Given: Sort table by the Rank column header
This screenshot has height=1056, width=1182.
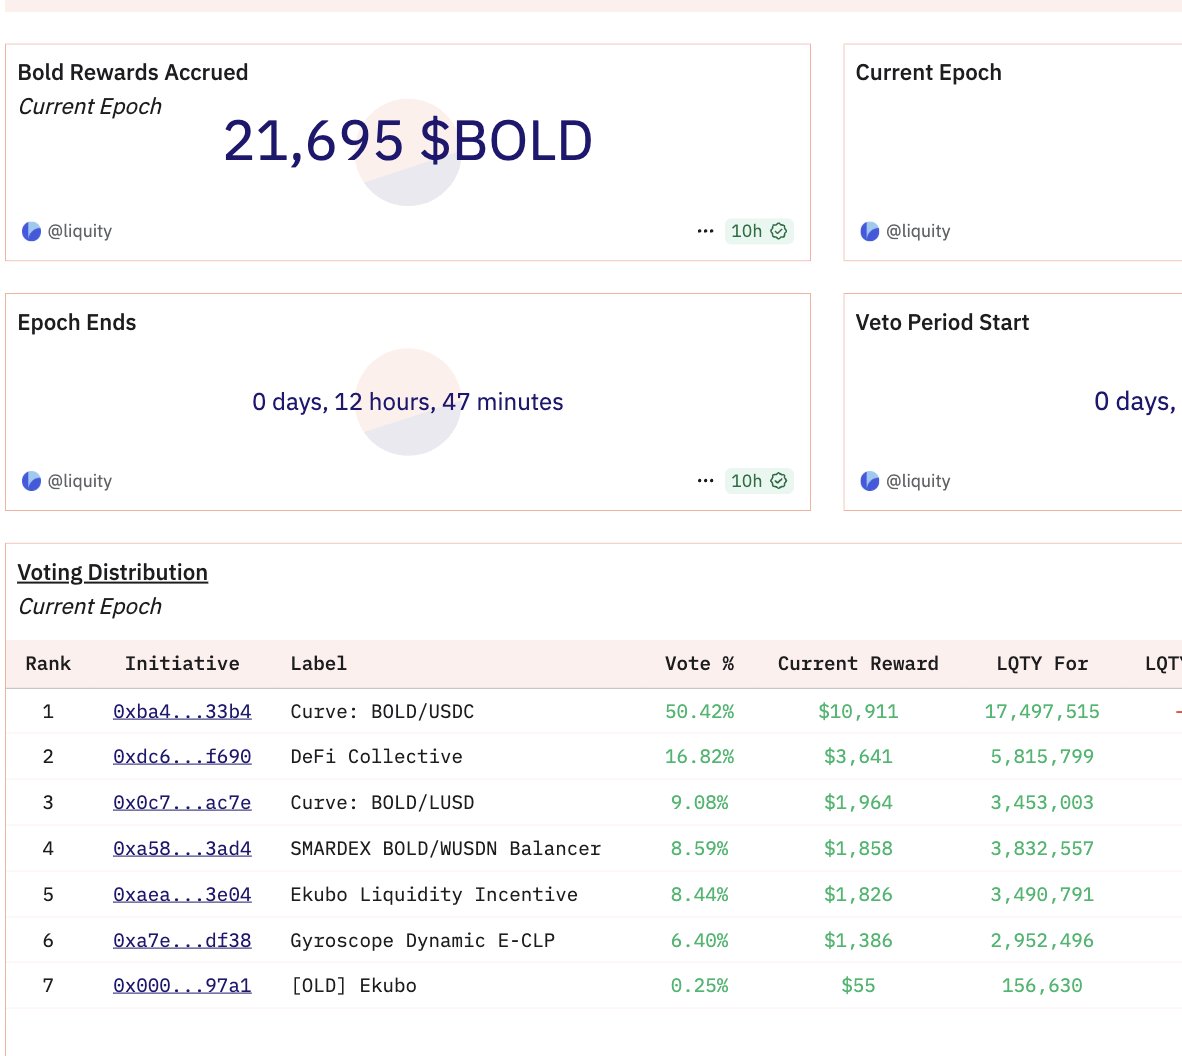Looking at the screenshot, I should click(48, 663).
